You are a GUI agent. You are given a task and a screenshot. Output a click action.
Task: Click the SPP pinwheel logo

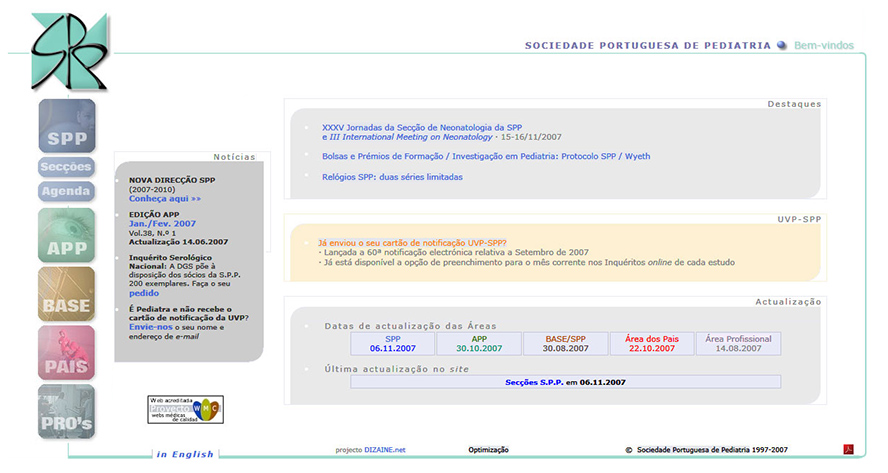pos(69,52)
